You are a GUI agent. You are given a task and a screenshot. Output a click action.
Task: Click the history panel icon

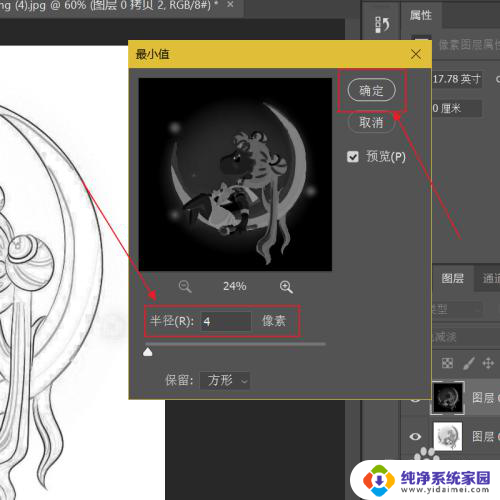382,24
